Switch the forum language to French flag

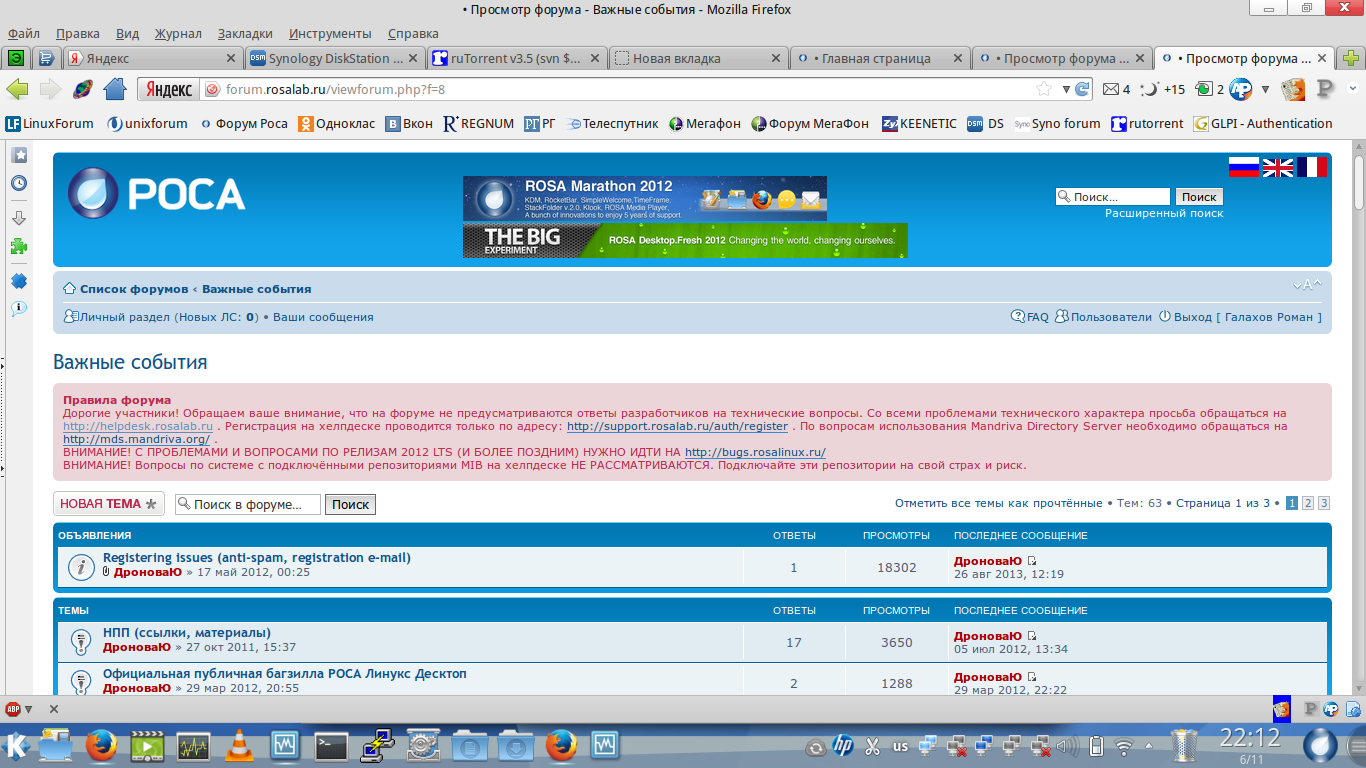click(x=1312, y=167)
